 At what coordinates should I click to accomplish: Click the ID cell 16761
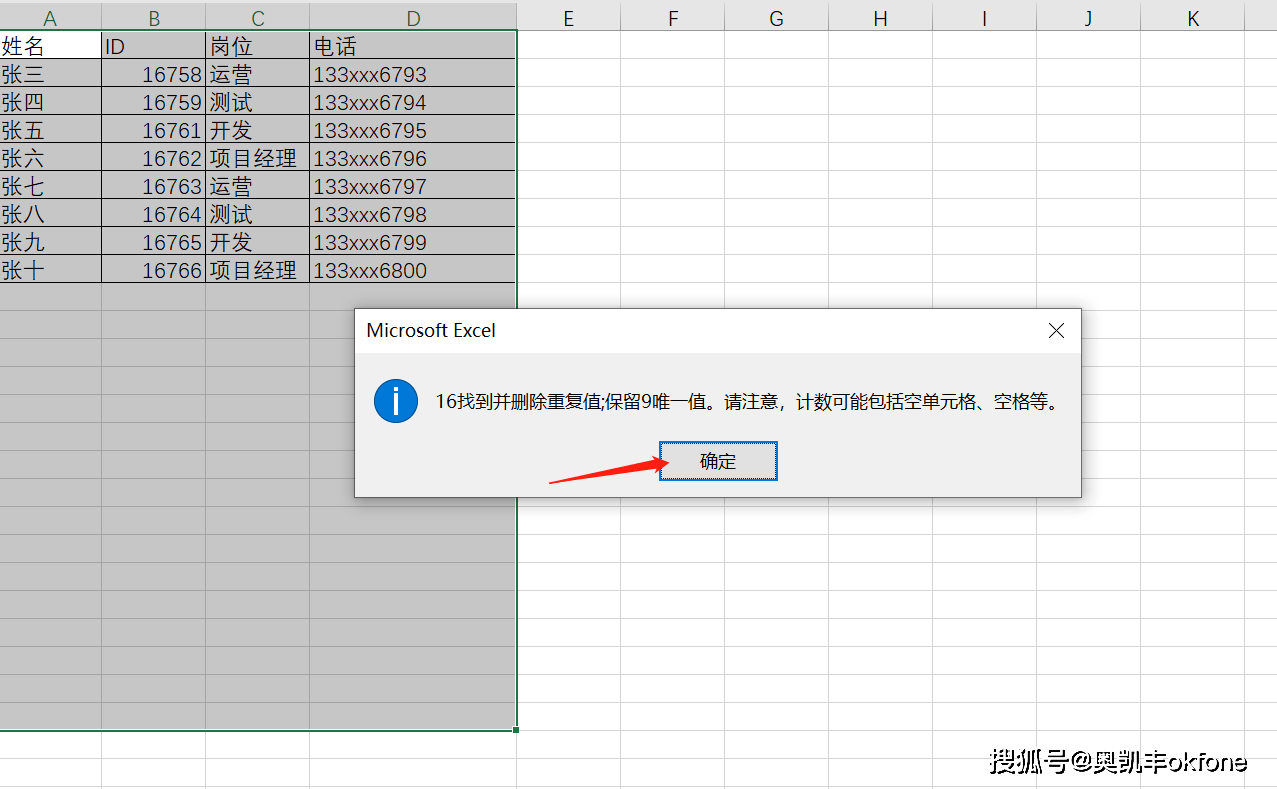(154, 129)
